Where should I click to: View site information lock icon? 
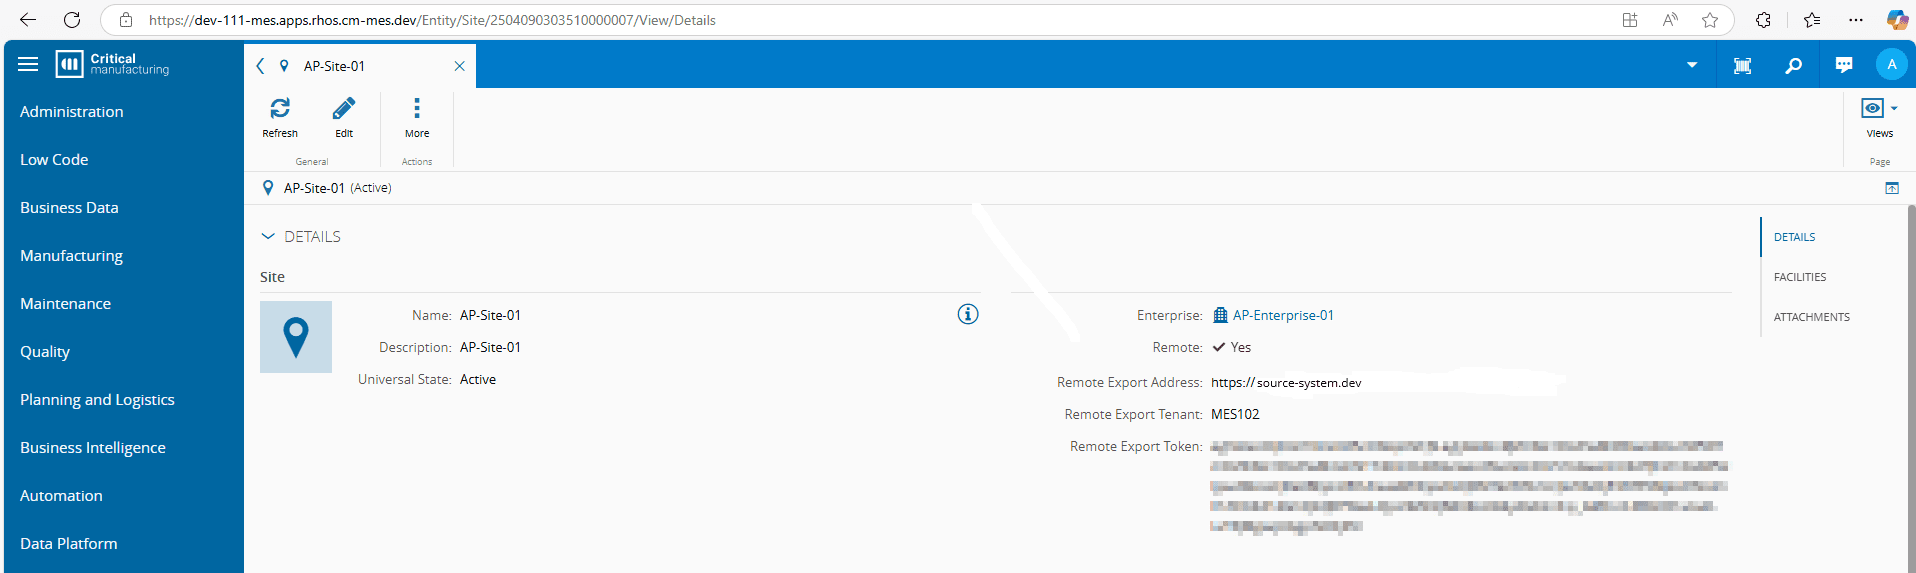coord(126,20)
